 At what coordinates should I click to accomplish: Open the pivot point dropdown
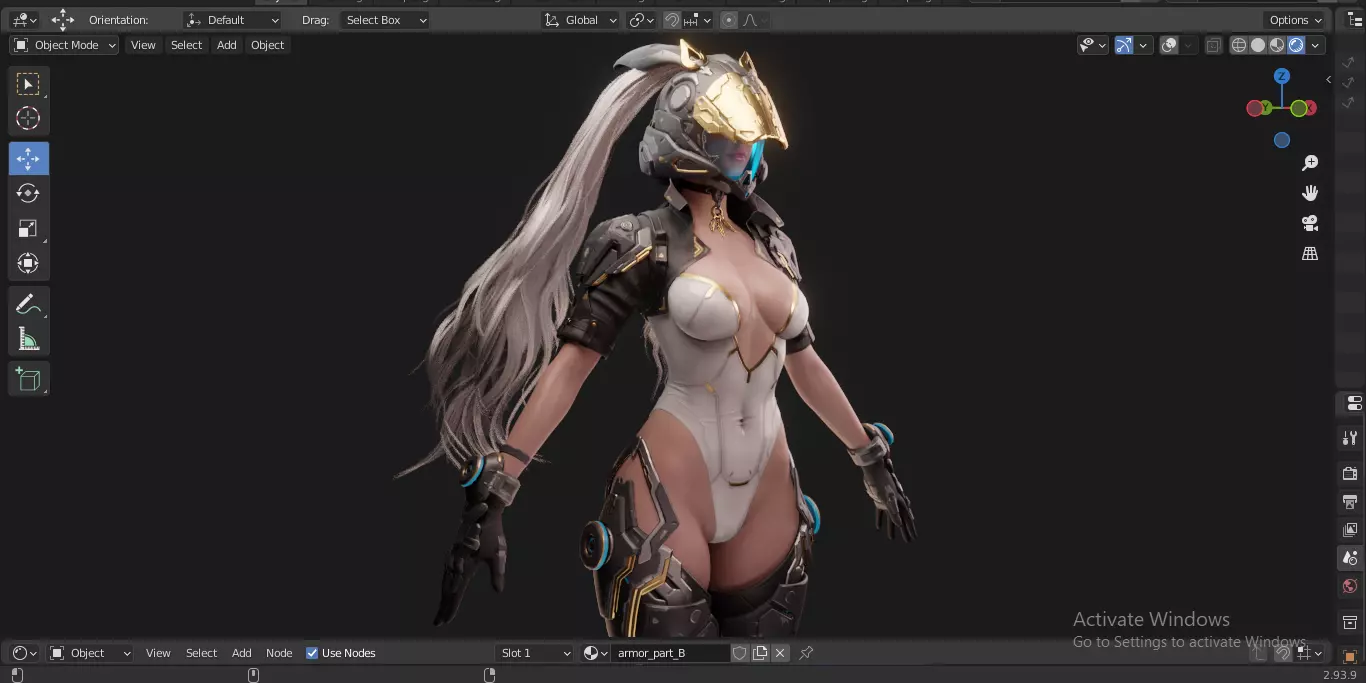[x=641, y=20]
